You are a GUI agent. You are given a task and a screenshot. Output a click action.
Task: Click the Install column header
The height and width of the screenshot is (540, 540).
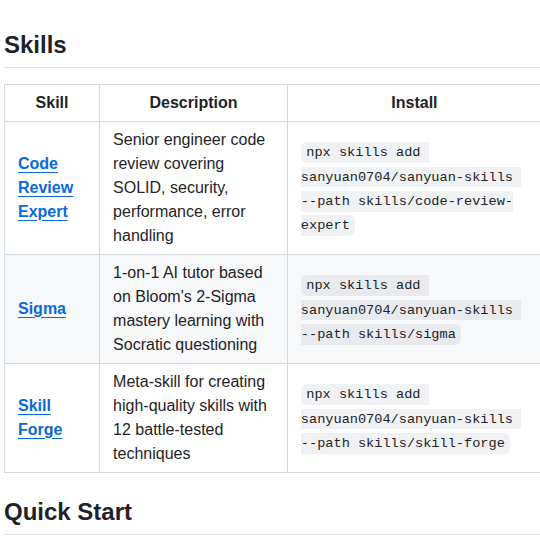coord(414,103)
